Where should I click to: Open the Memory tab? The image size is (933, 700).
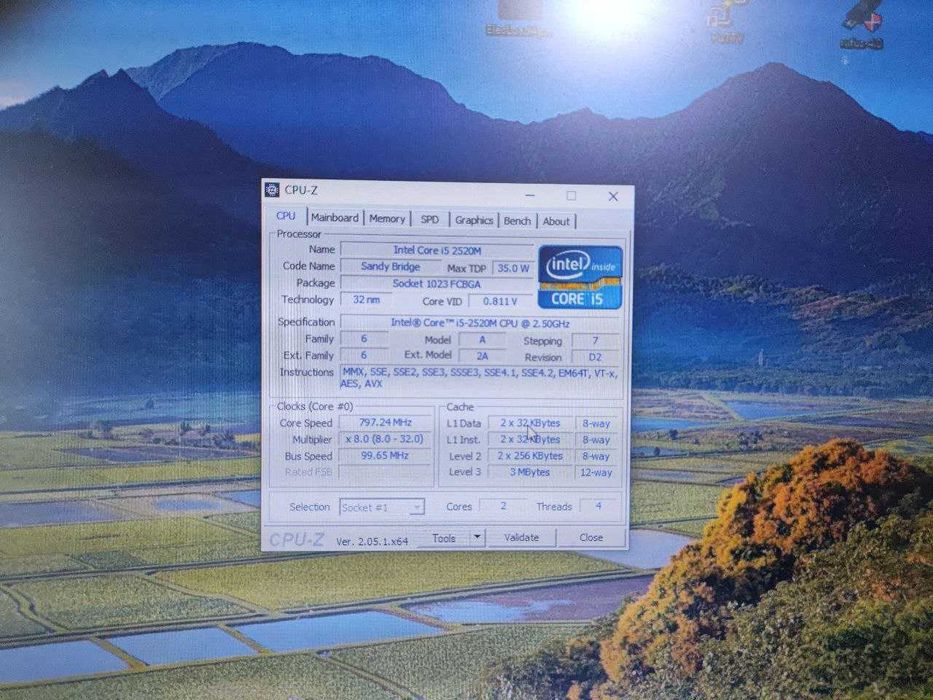387,218
